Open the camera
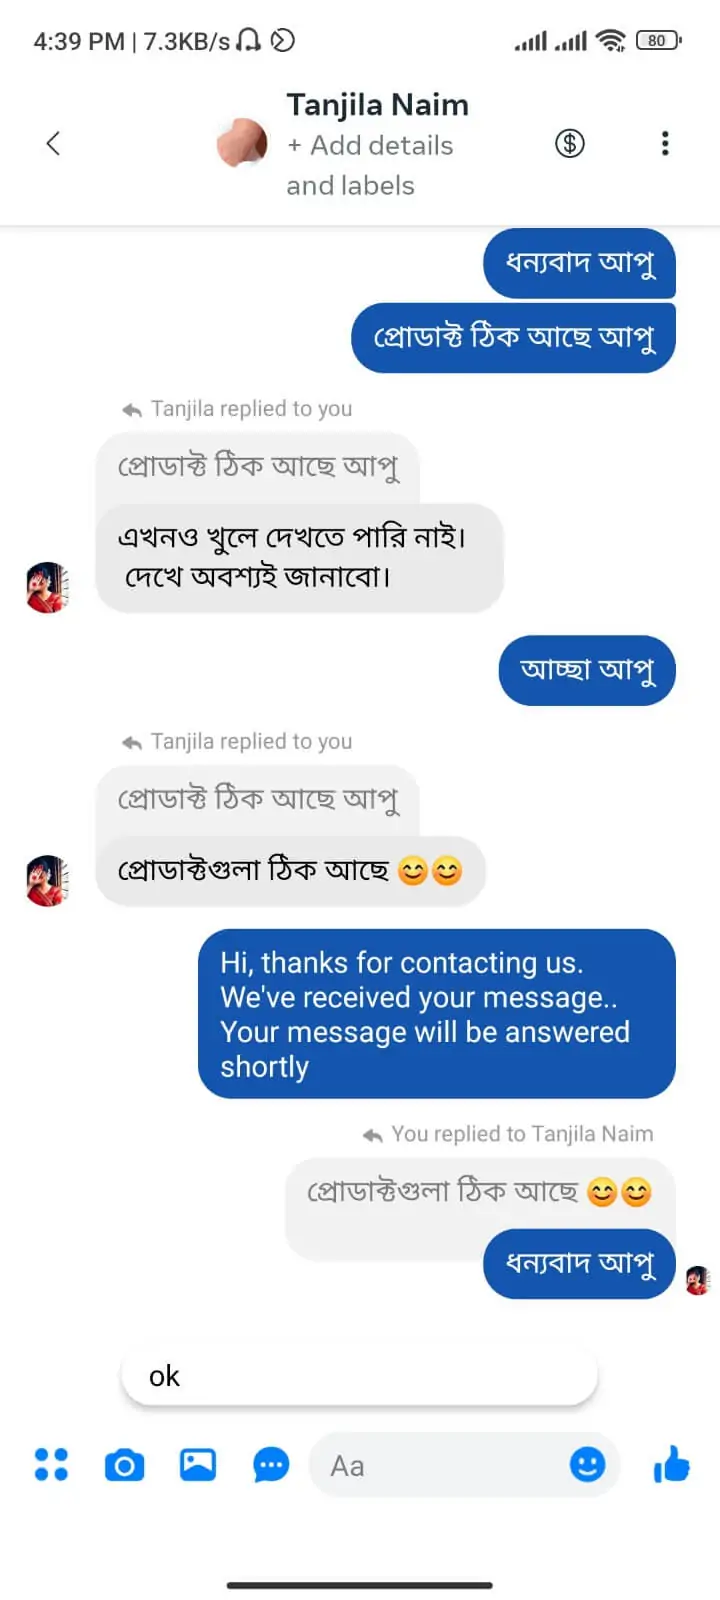This screenshot has width=720, height=1600. click(124, 1466)
